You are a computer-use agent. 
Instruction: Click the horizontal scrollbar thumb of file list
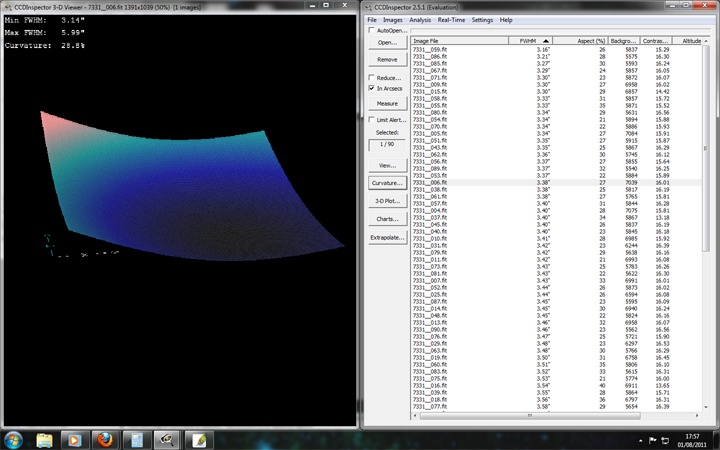pos(530,416)
